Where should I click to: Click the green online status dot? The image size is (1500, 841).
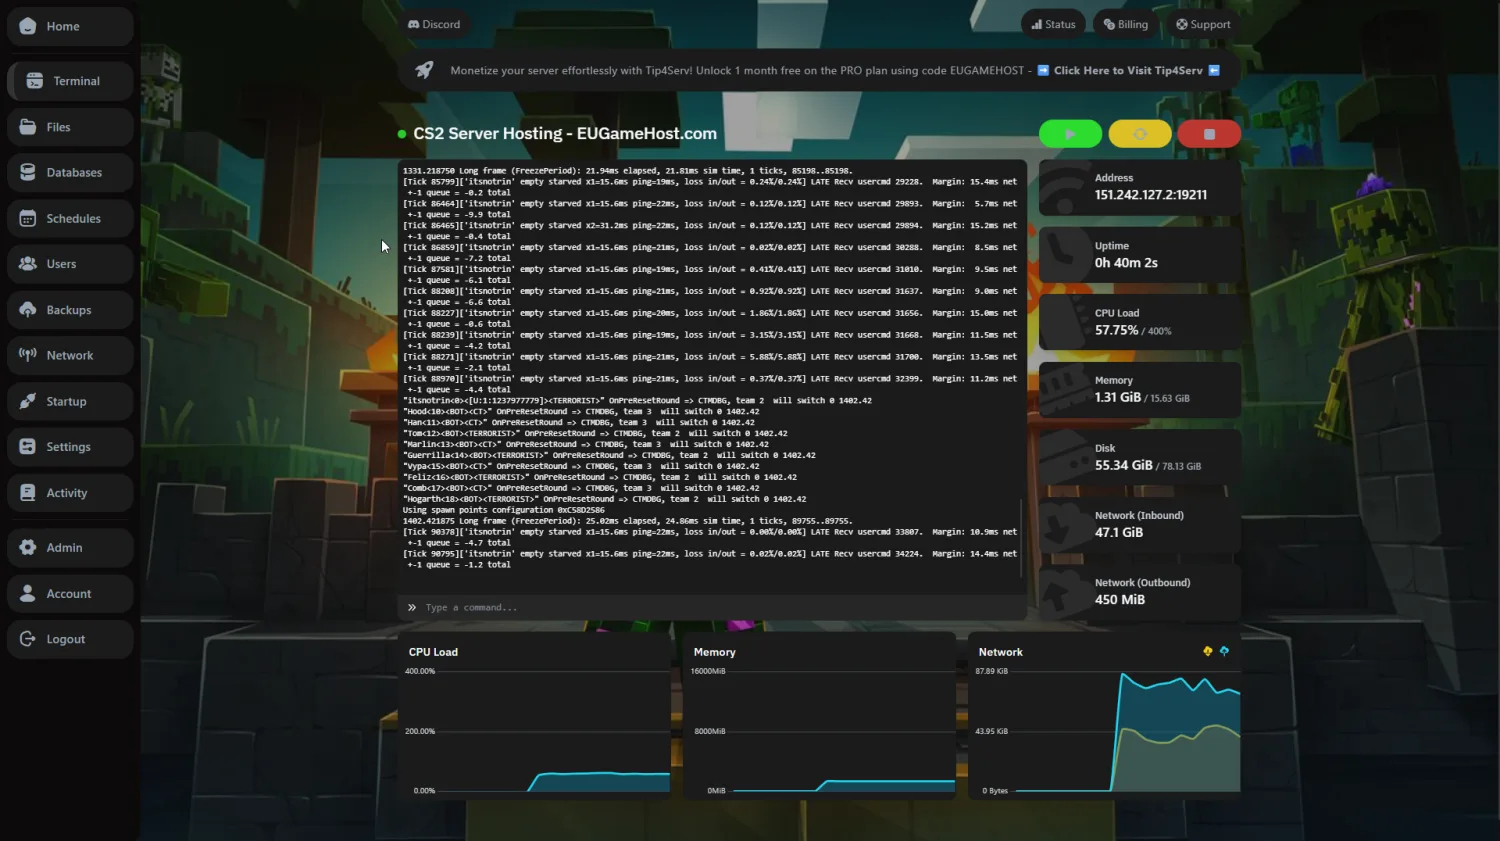coord(402,134)
